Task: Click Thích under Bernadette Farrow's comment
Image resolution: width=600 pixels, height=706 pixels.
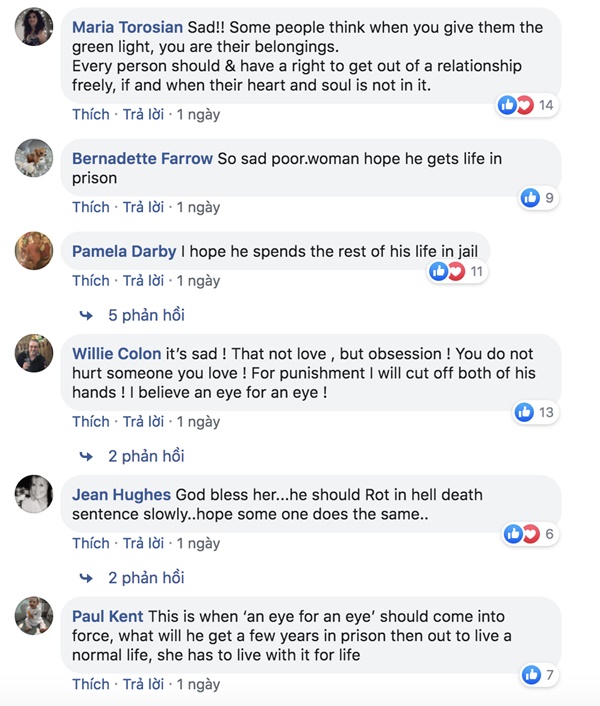Action: pyautogui.click(x=91, y=207)
